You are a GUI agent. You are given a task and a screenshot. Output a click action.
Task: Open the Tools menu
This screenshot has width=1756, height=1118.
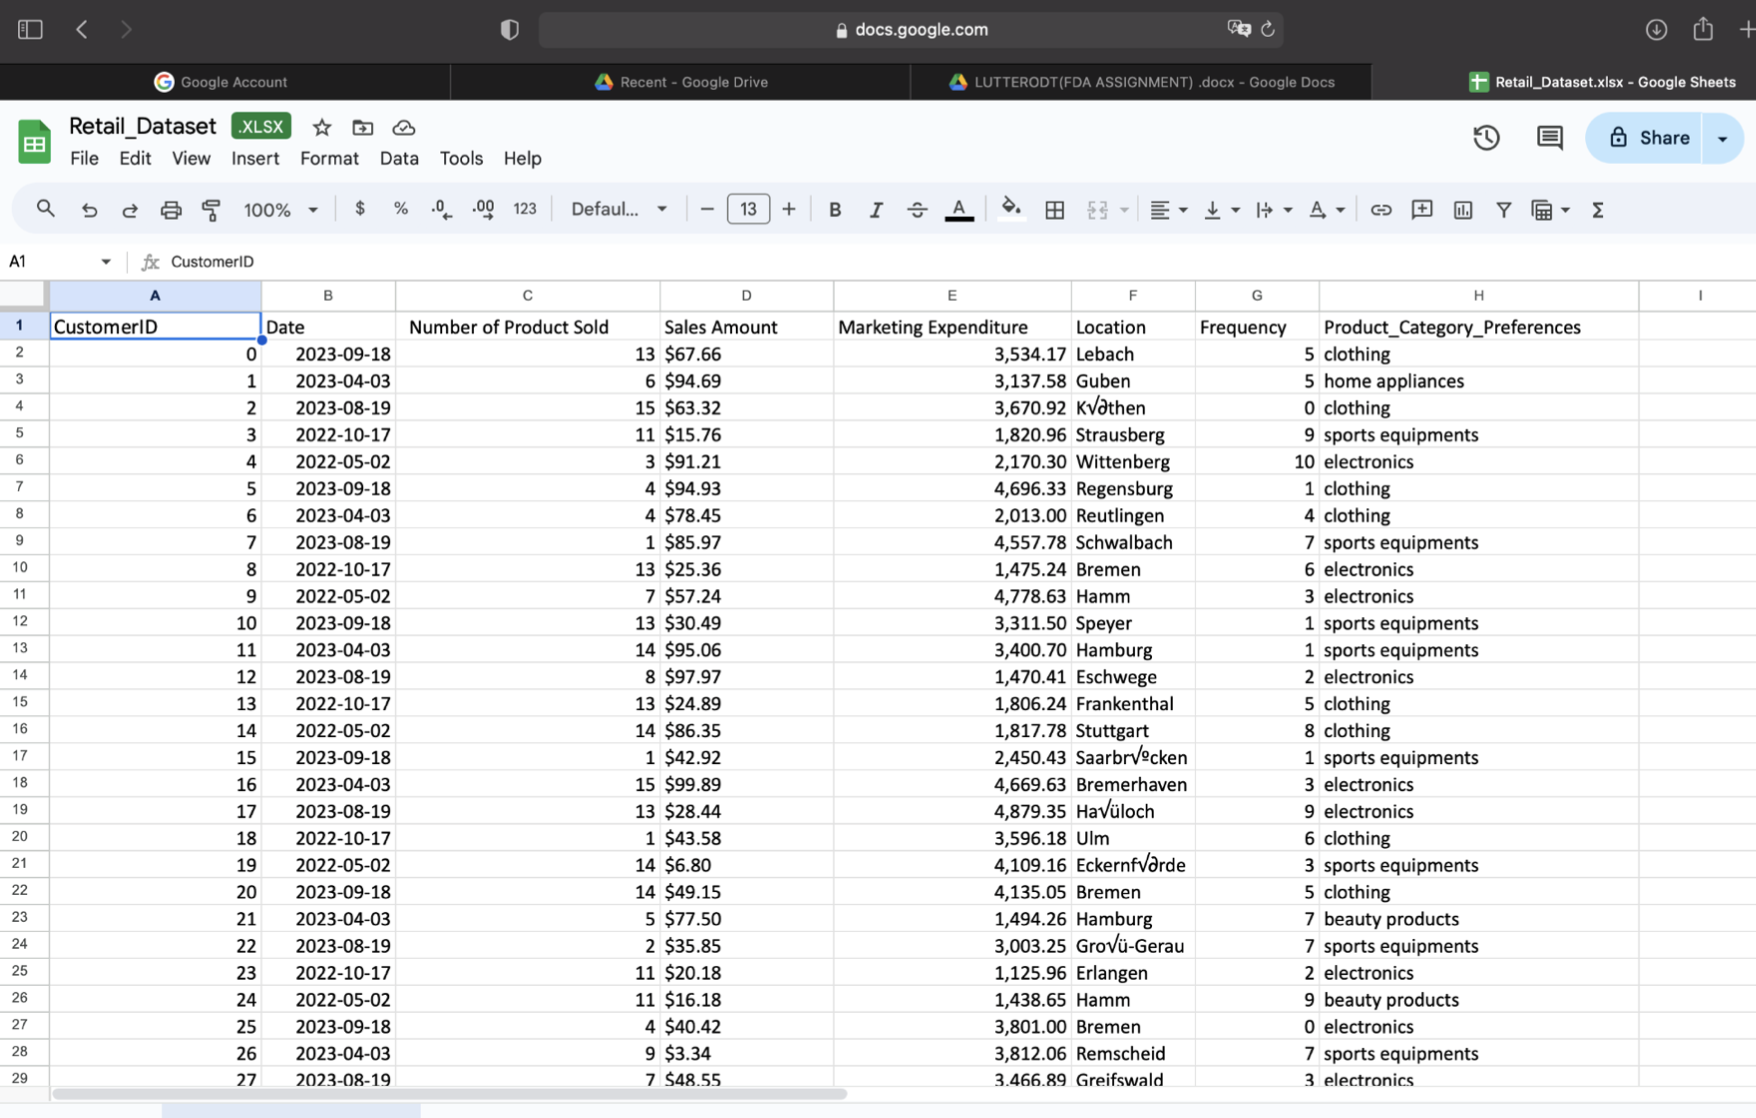461,158
